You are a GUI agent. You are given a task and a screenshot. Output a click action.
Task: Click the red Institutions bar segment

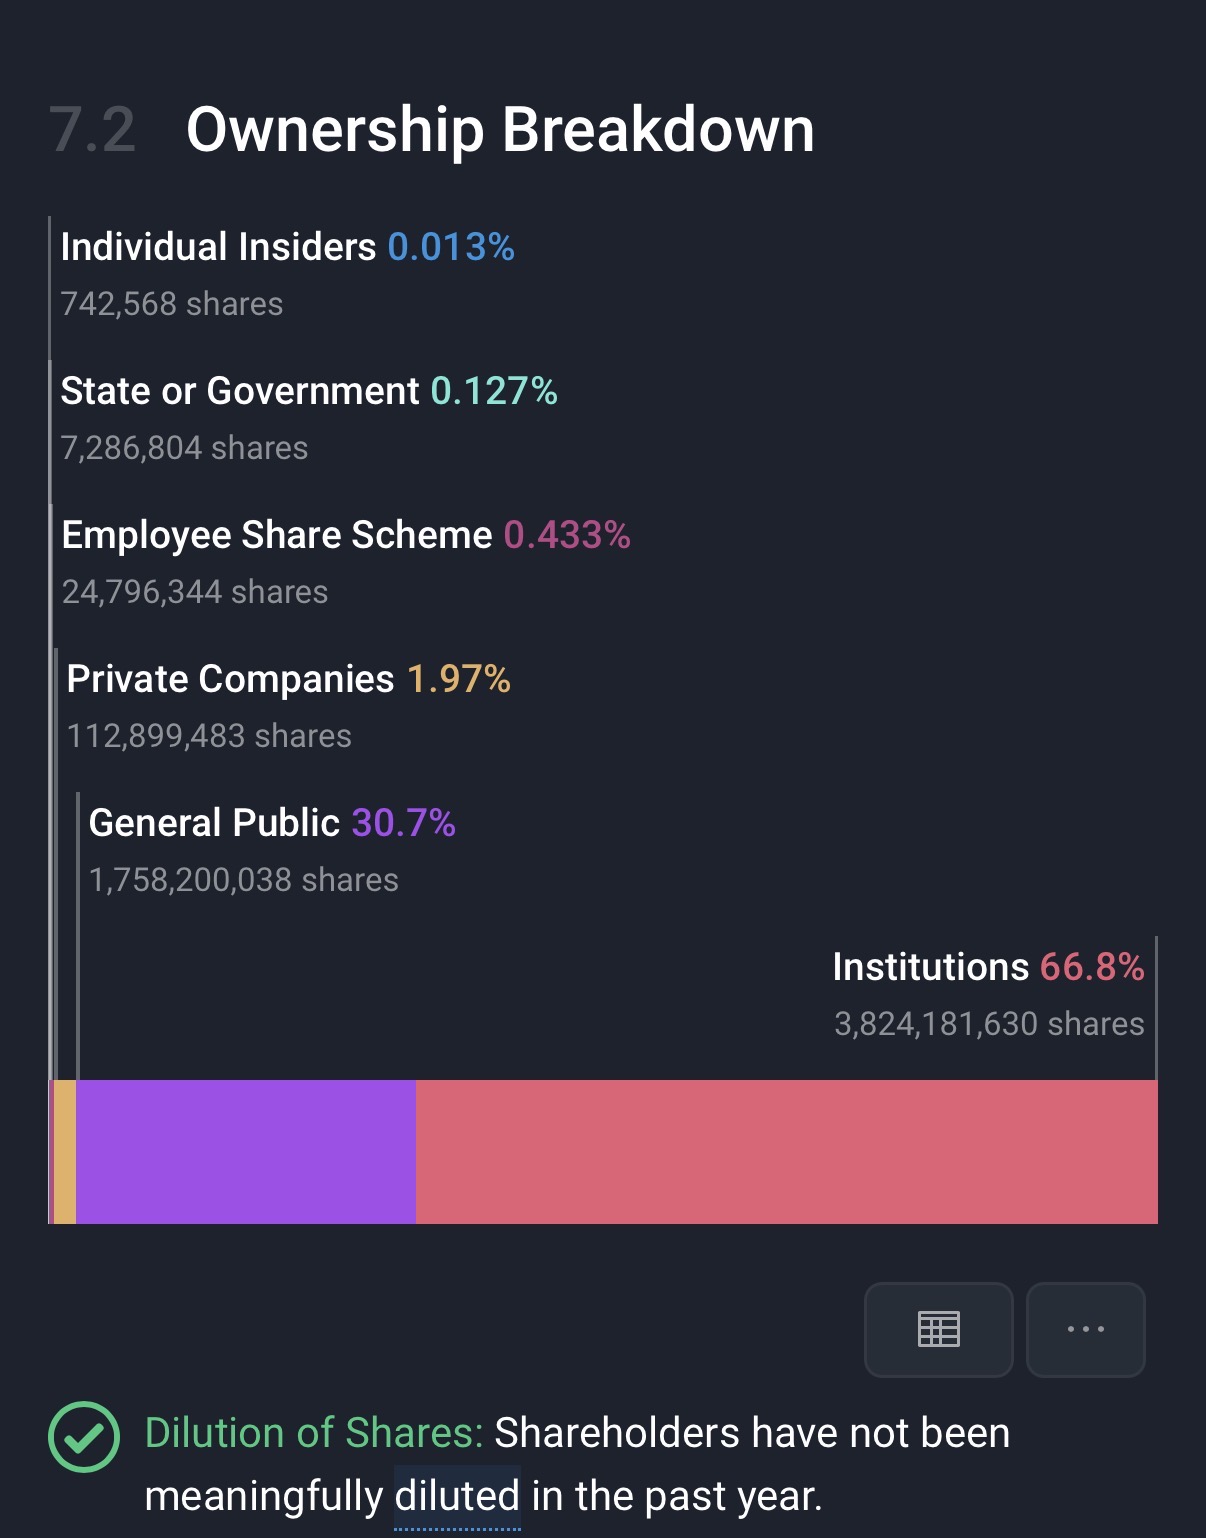786,1151
